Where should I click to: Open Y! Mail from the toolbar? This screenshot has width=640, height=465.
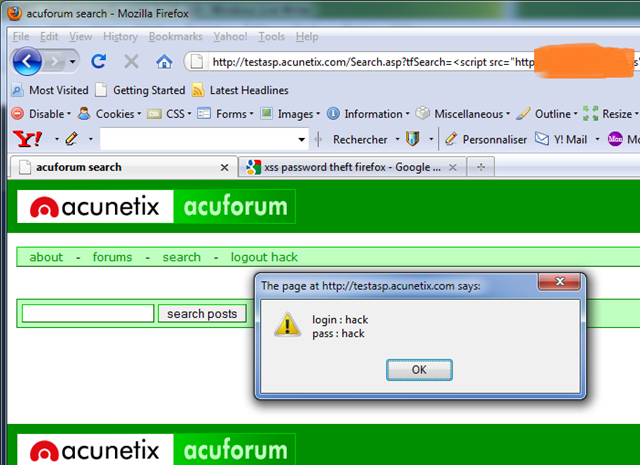click(x=561, y=140)
